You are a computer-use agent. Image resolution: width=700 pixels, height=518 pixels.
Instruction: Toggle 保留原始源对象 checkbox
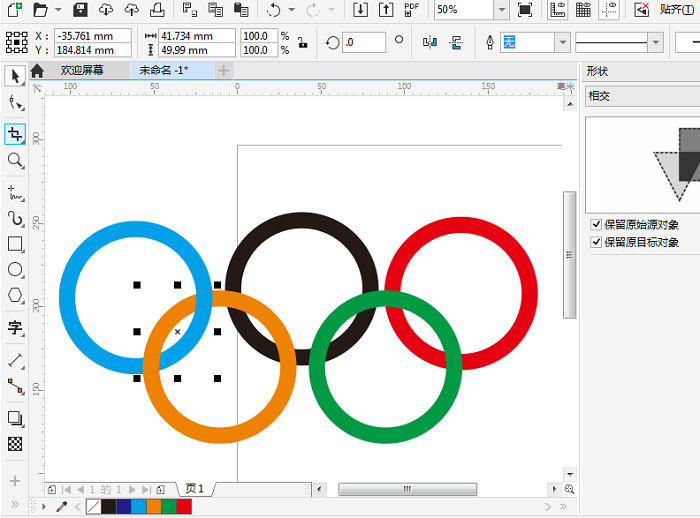click(x=596, y=225)
